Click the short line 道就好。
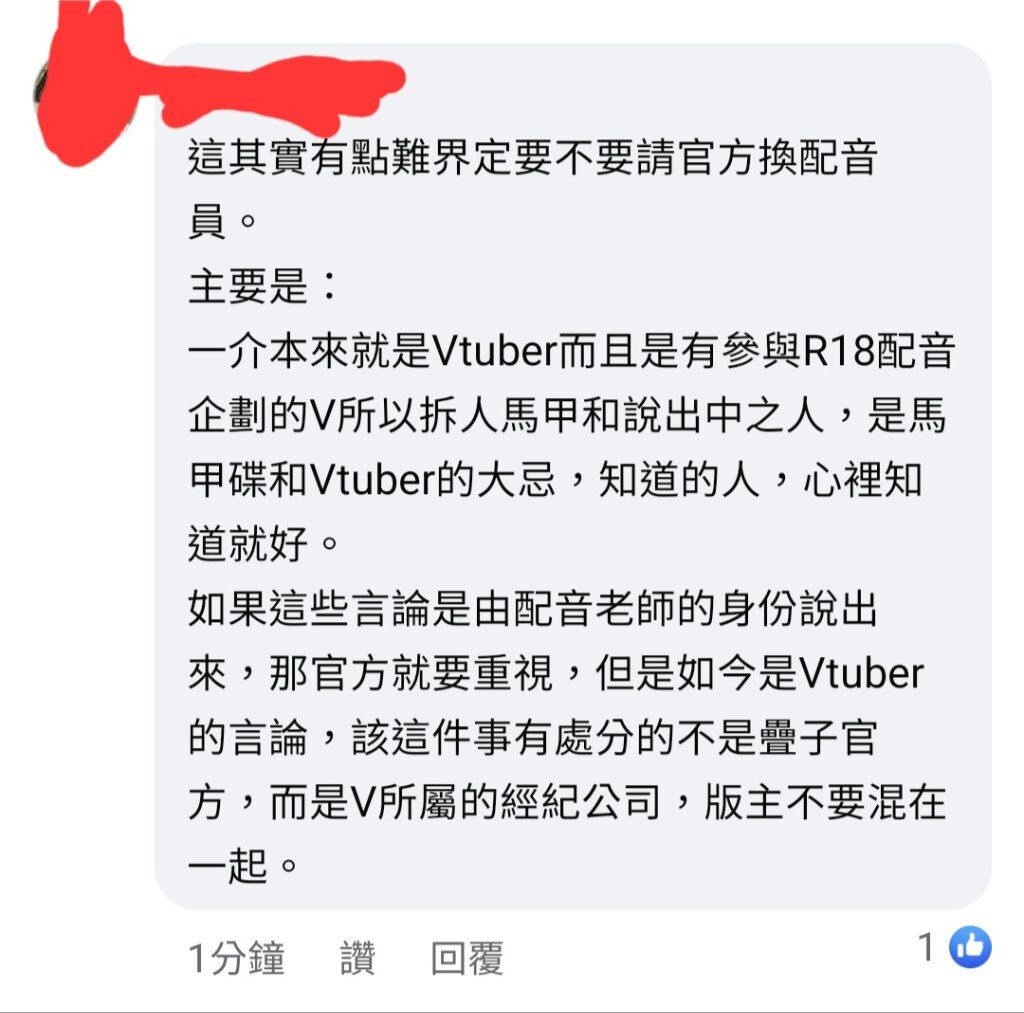The image size is (1024, 1013). click(263, 543)
